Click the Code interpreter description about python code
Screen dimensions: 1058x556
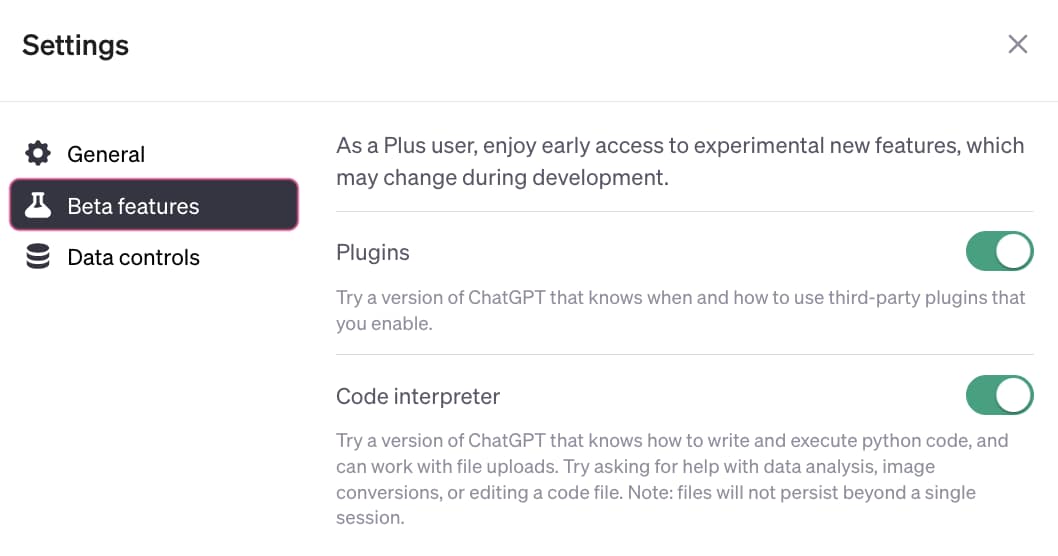[672, 440]
